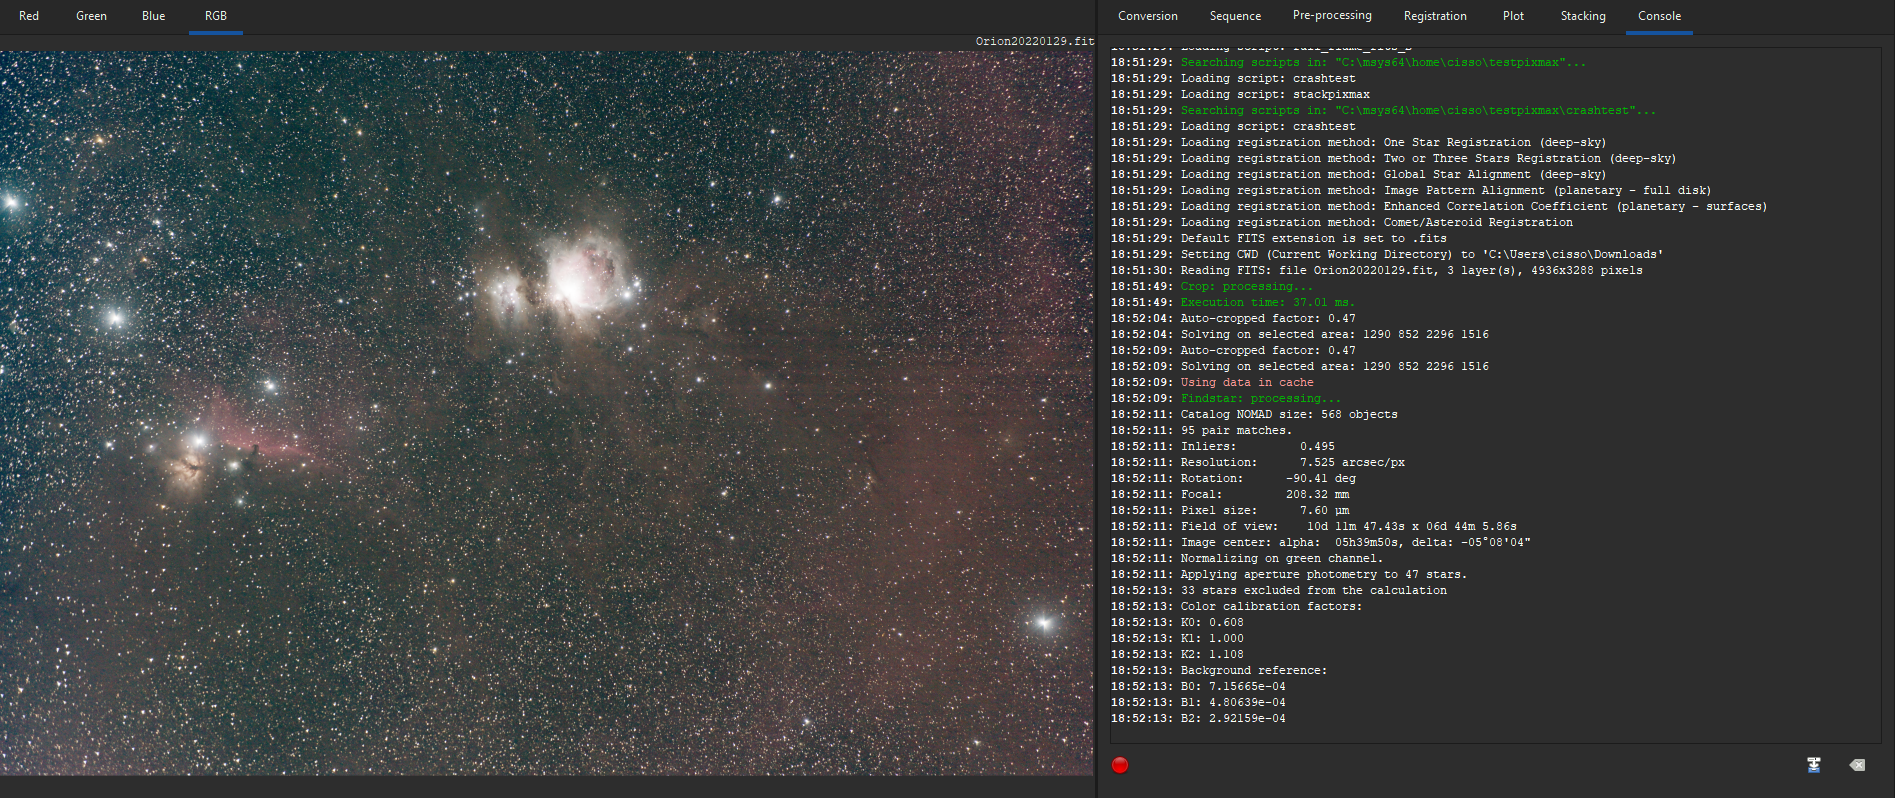Screen dimensions: 1895x798
Task: Click the 'K0: 0.608' log line
Action: [1177, 623]
